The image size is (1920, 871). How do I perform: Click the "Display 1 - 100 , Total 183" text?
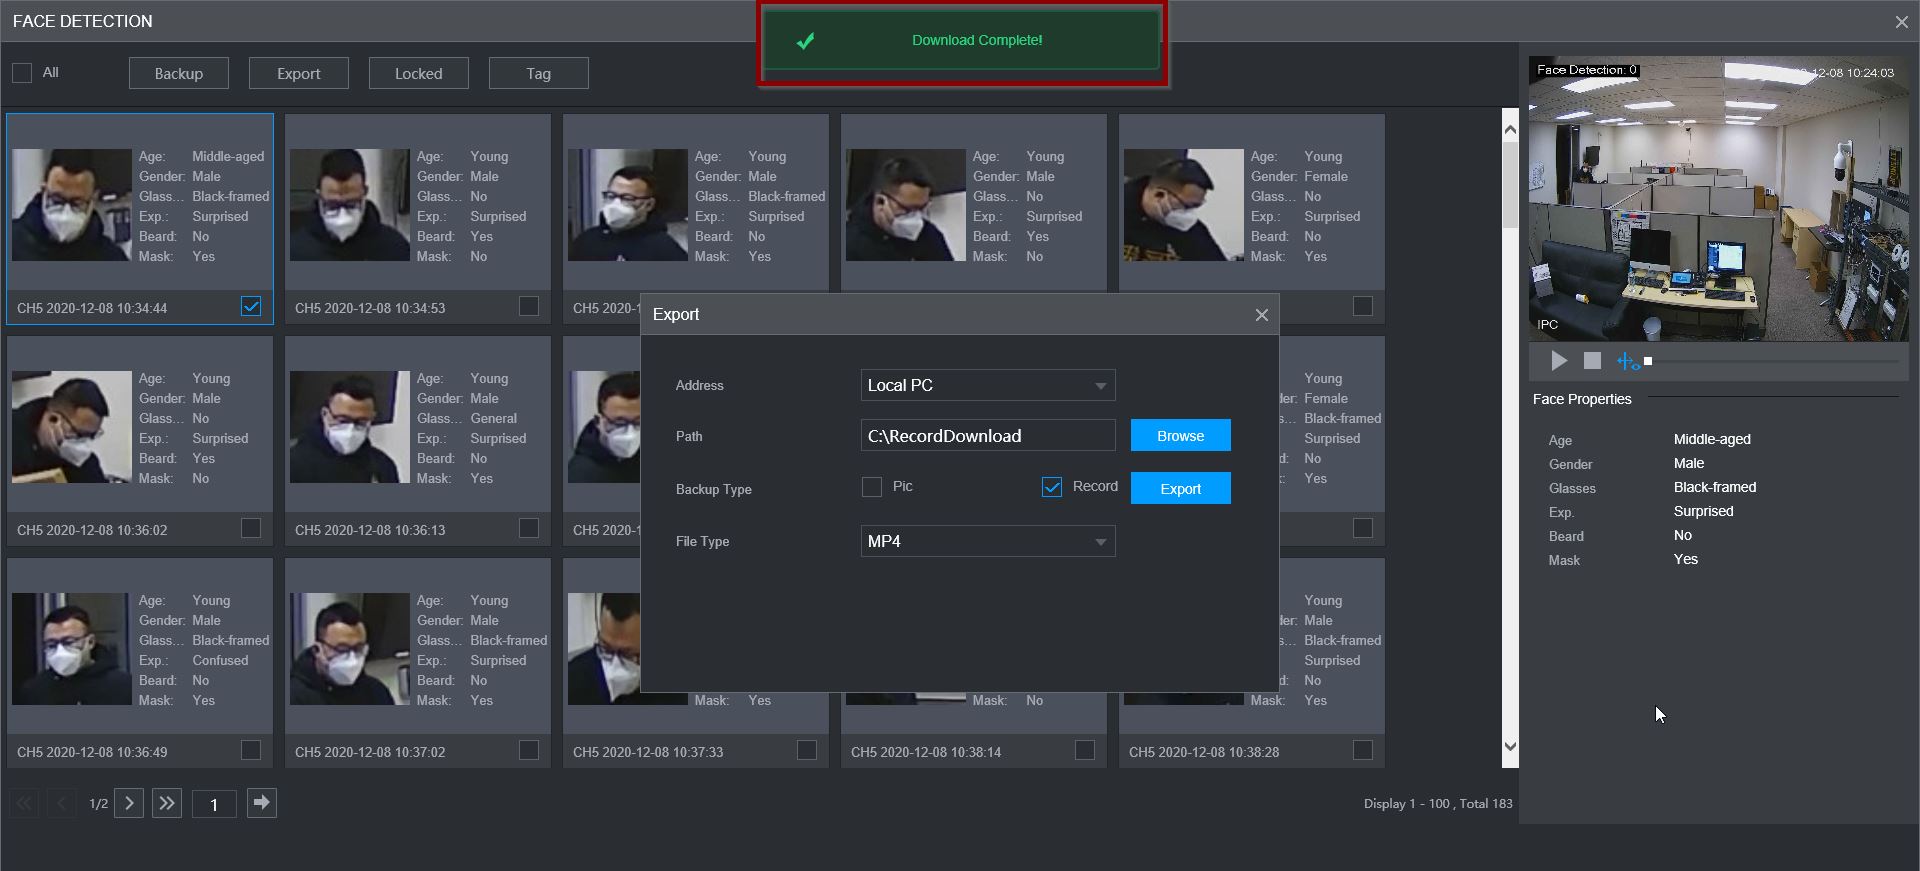pyautogui.click(x=1438, y=804)
